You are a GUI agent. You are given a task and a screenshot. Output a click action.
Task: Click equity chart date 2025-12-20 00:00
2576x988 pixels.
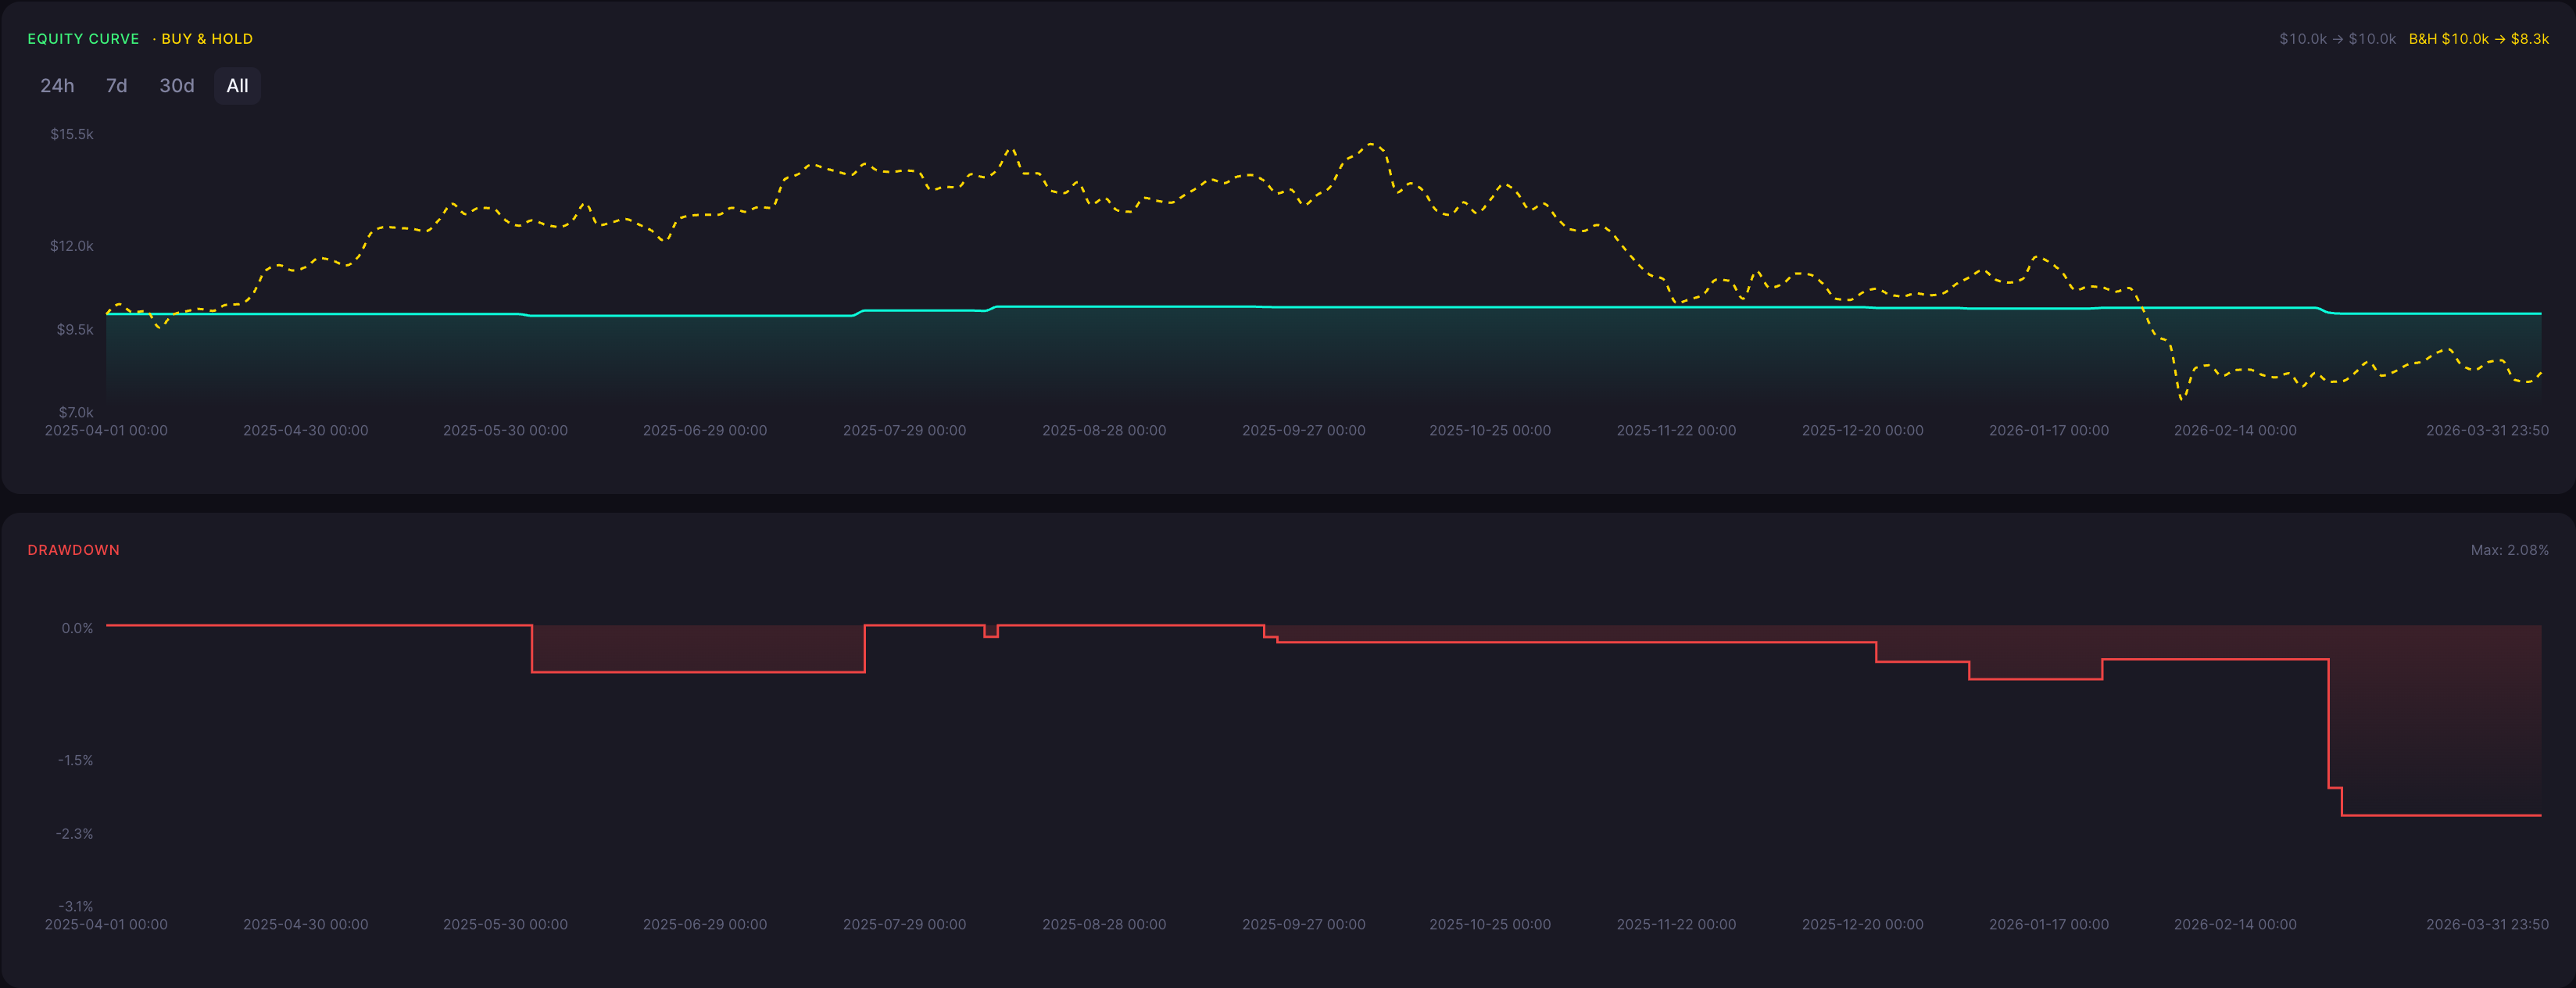(x=1862, y=431)
